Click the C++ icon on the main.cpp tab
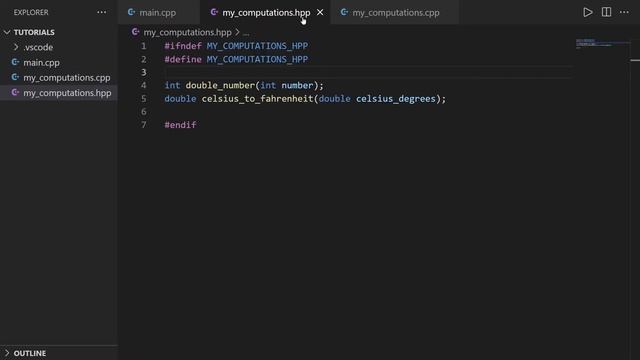 point(131,12)
